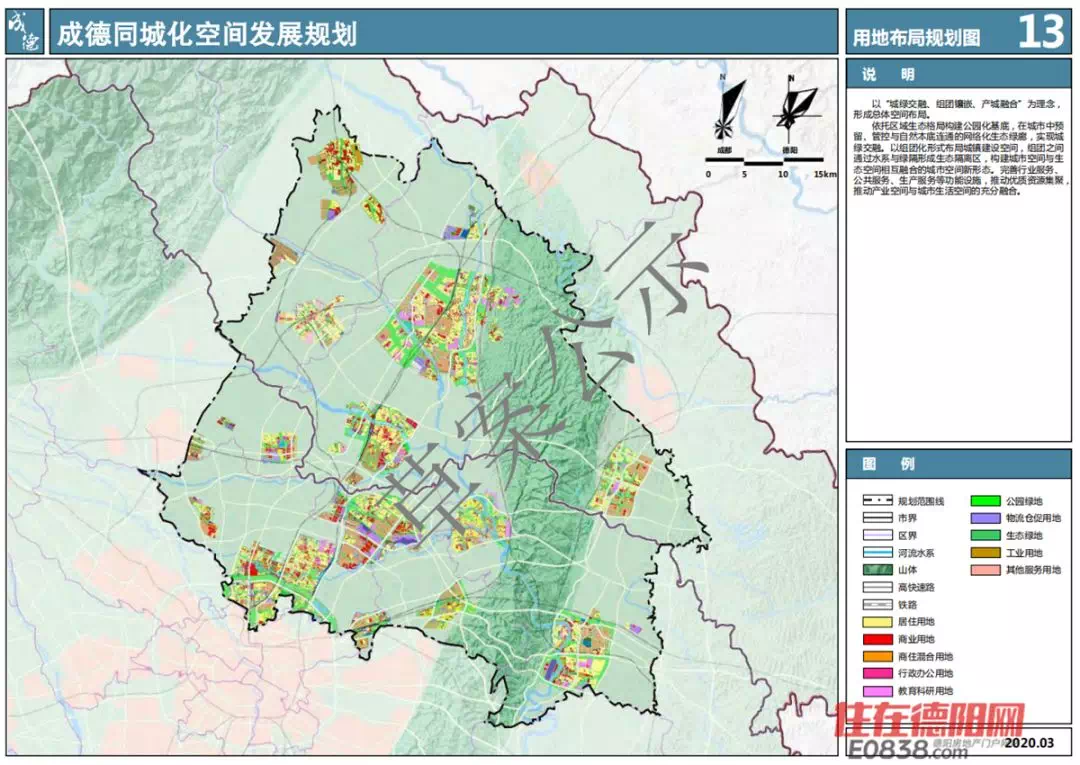Image resolution: width=1080 pixels, height=765 pixels.
Task: Select the 河流水系 legend symbol
Action: click(878, 552)
